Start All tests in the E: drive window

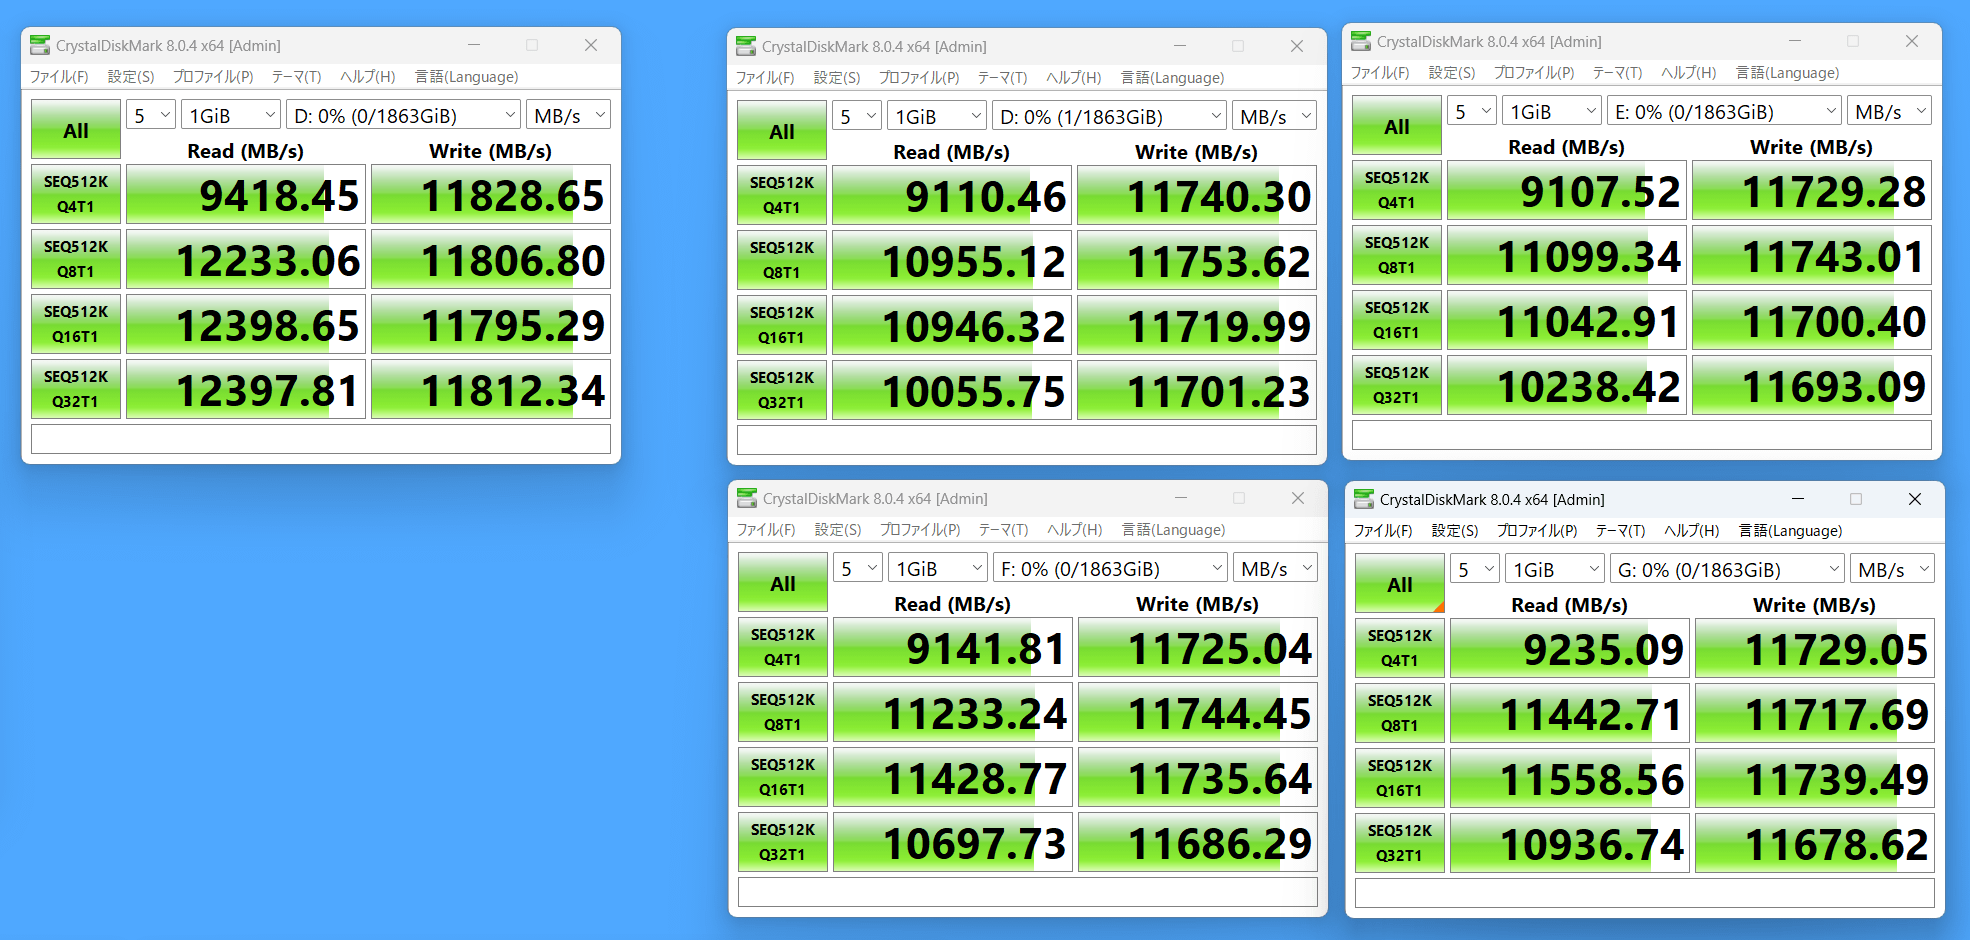[1397, 126]
